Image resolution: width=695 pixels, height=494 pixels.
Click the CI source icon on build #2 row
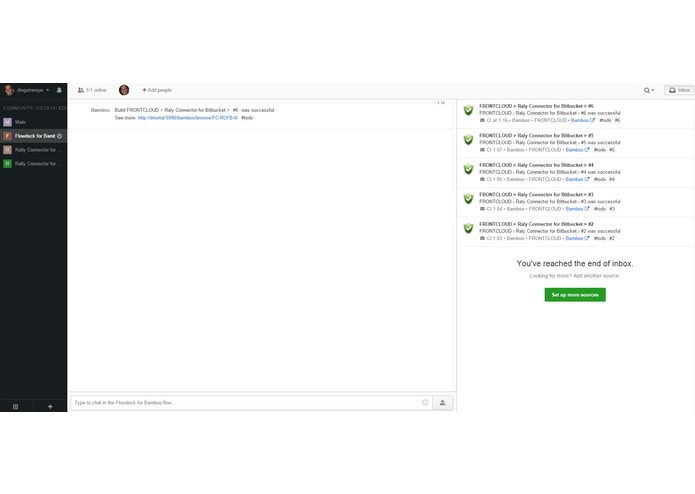[x=482, y=238]
